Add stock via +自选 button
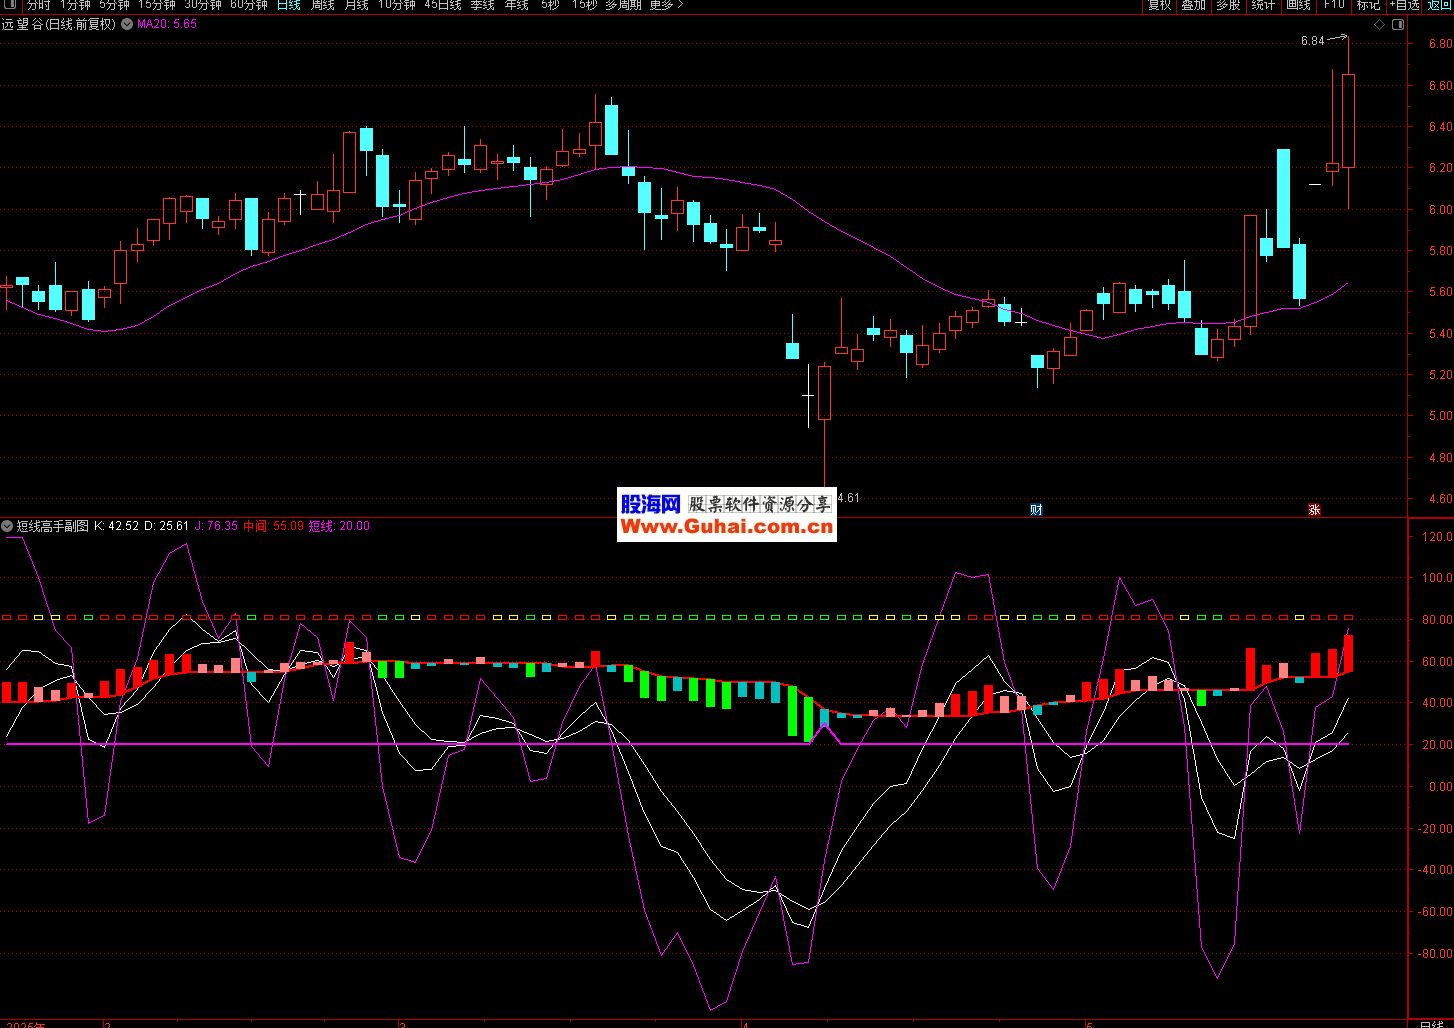 (x=1404, y=5)
